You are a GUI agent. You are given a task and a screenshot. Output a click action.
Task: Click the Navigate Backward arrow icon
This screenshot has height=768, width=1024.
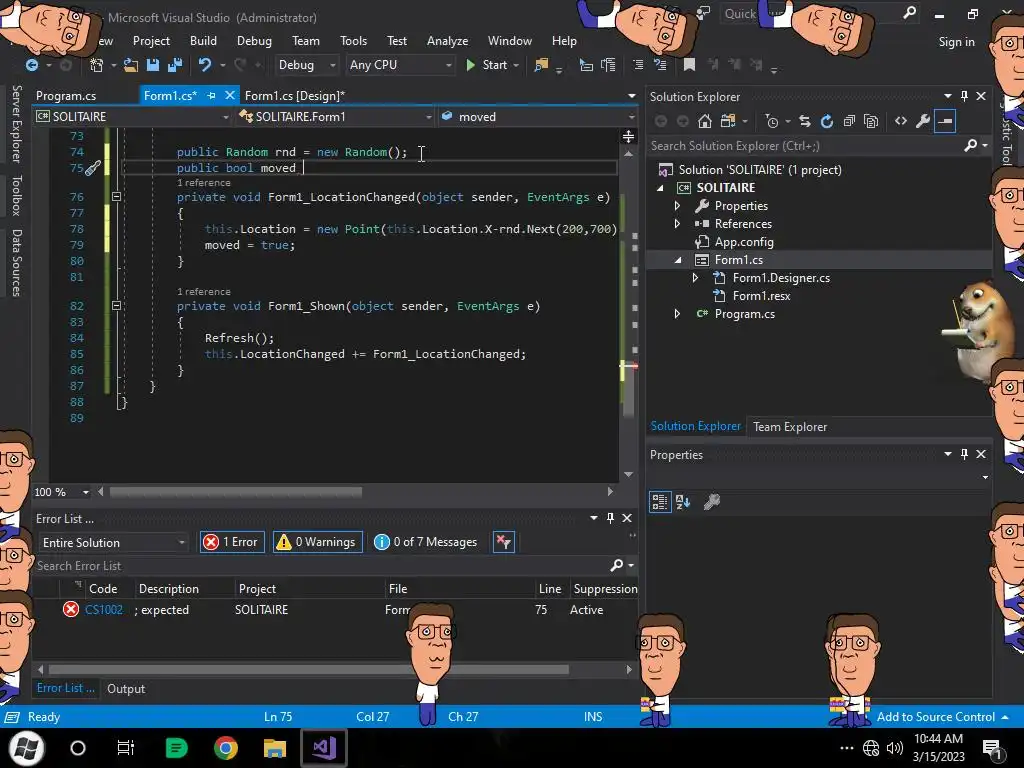31,65
